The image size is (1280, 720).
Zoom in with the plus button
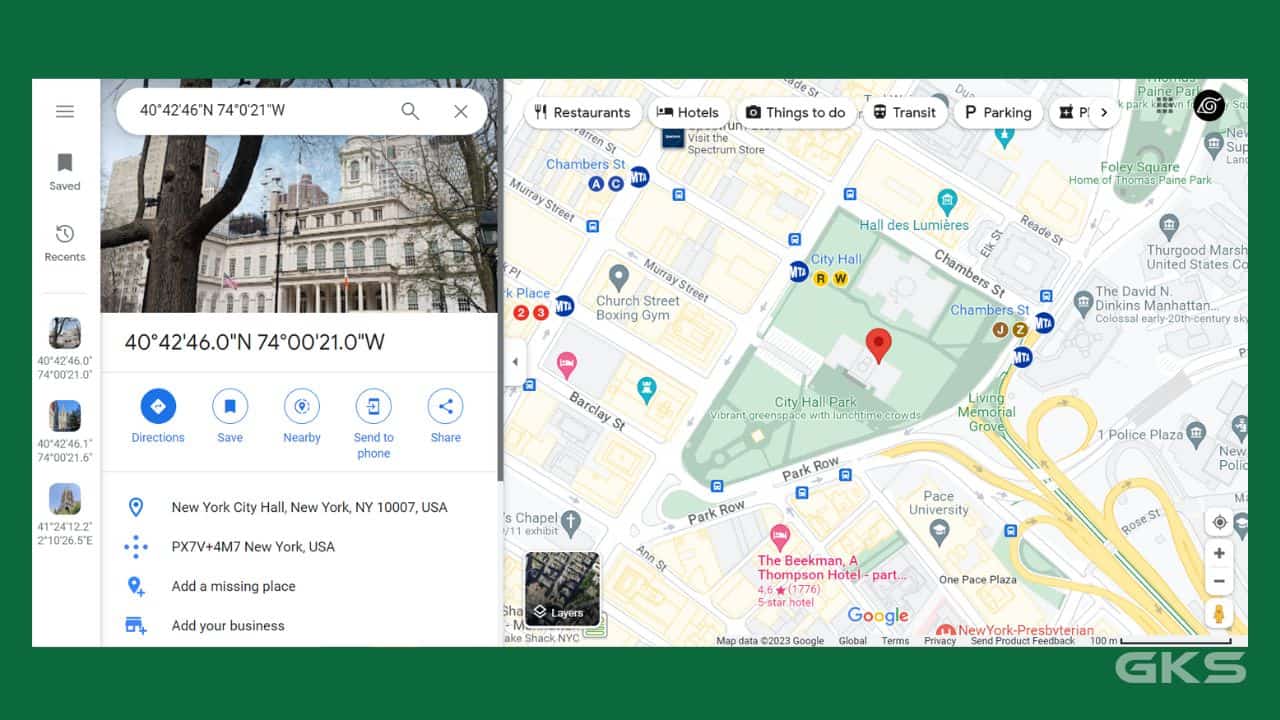[1219, 553]
